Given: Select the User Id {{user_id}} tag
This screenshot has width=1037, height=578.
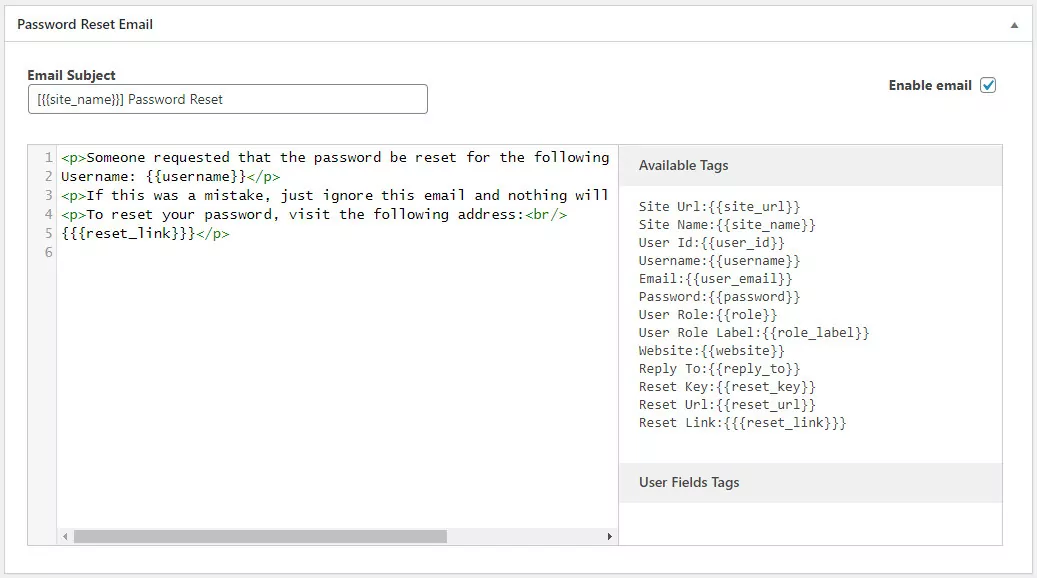Looking at the screenshot, I should coord(712,243).
